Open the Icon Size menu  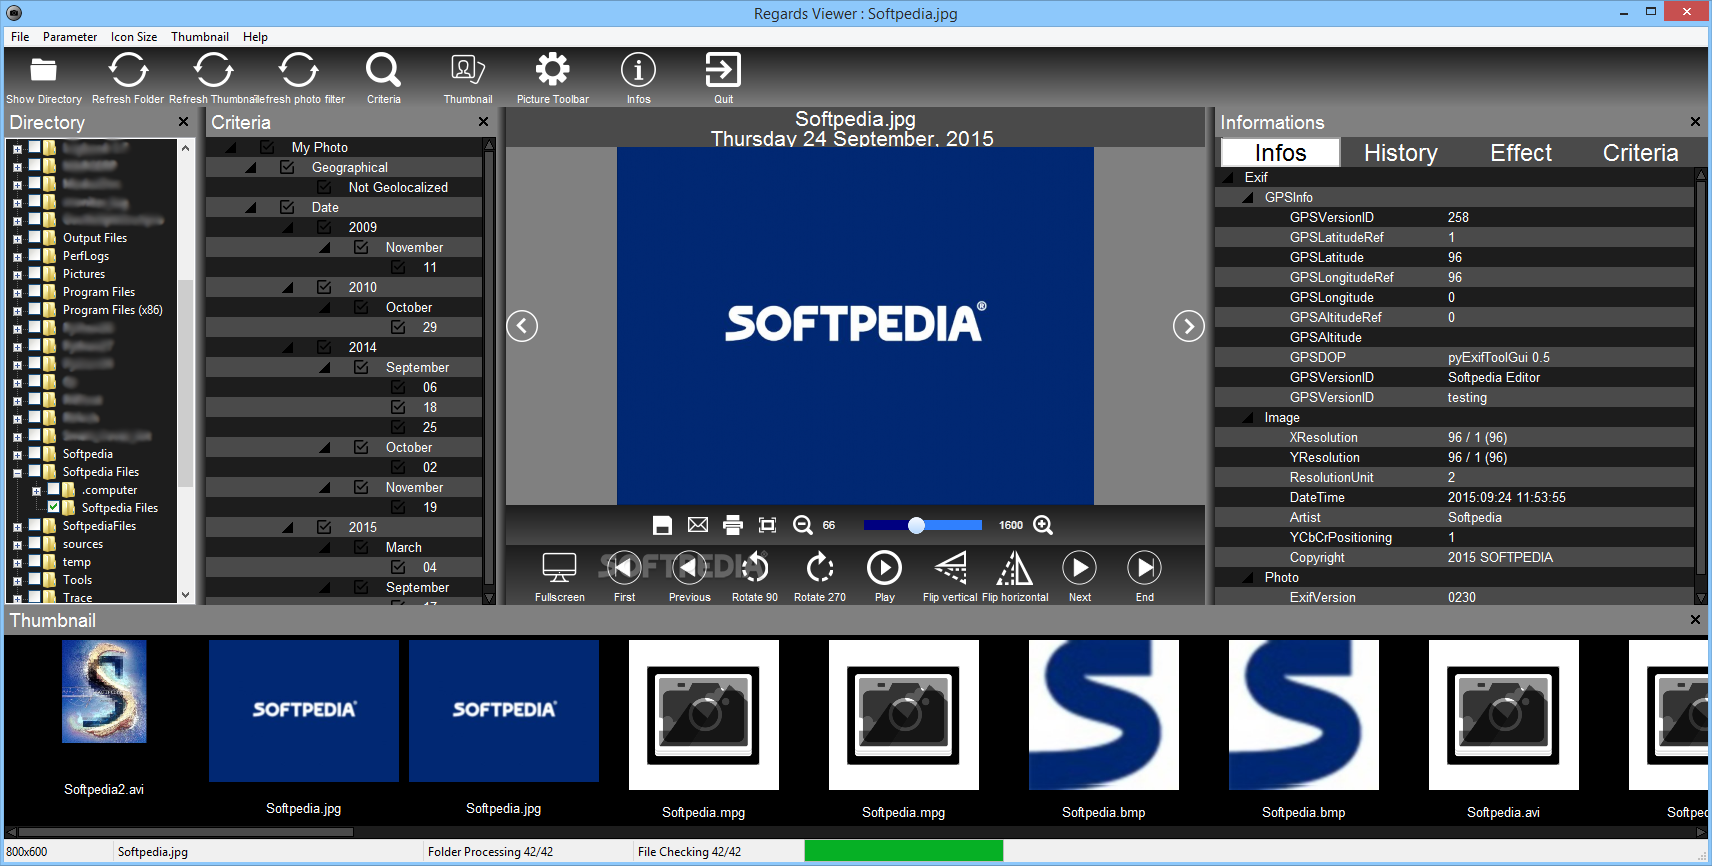(x=134, y=37)
